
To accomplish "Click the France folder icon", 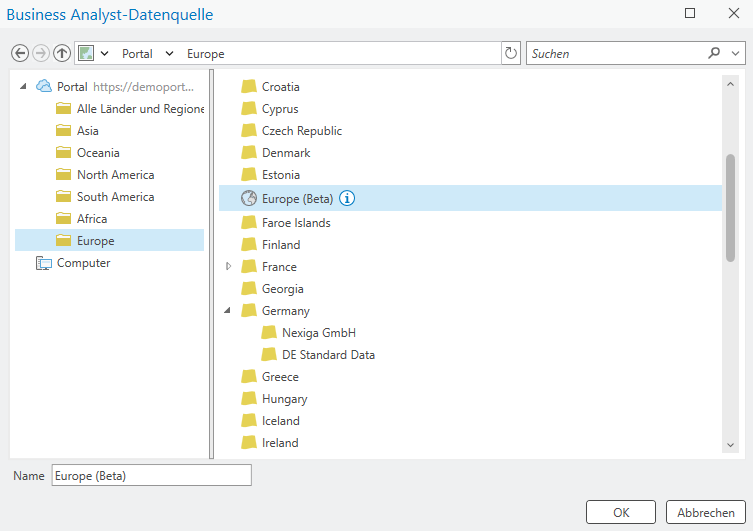I will coord(249,266).
